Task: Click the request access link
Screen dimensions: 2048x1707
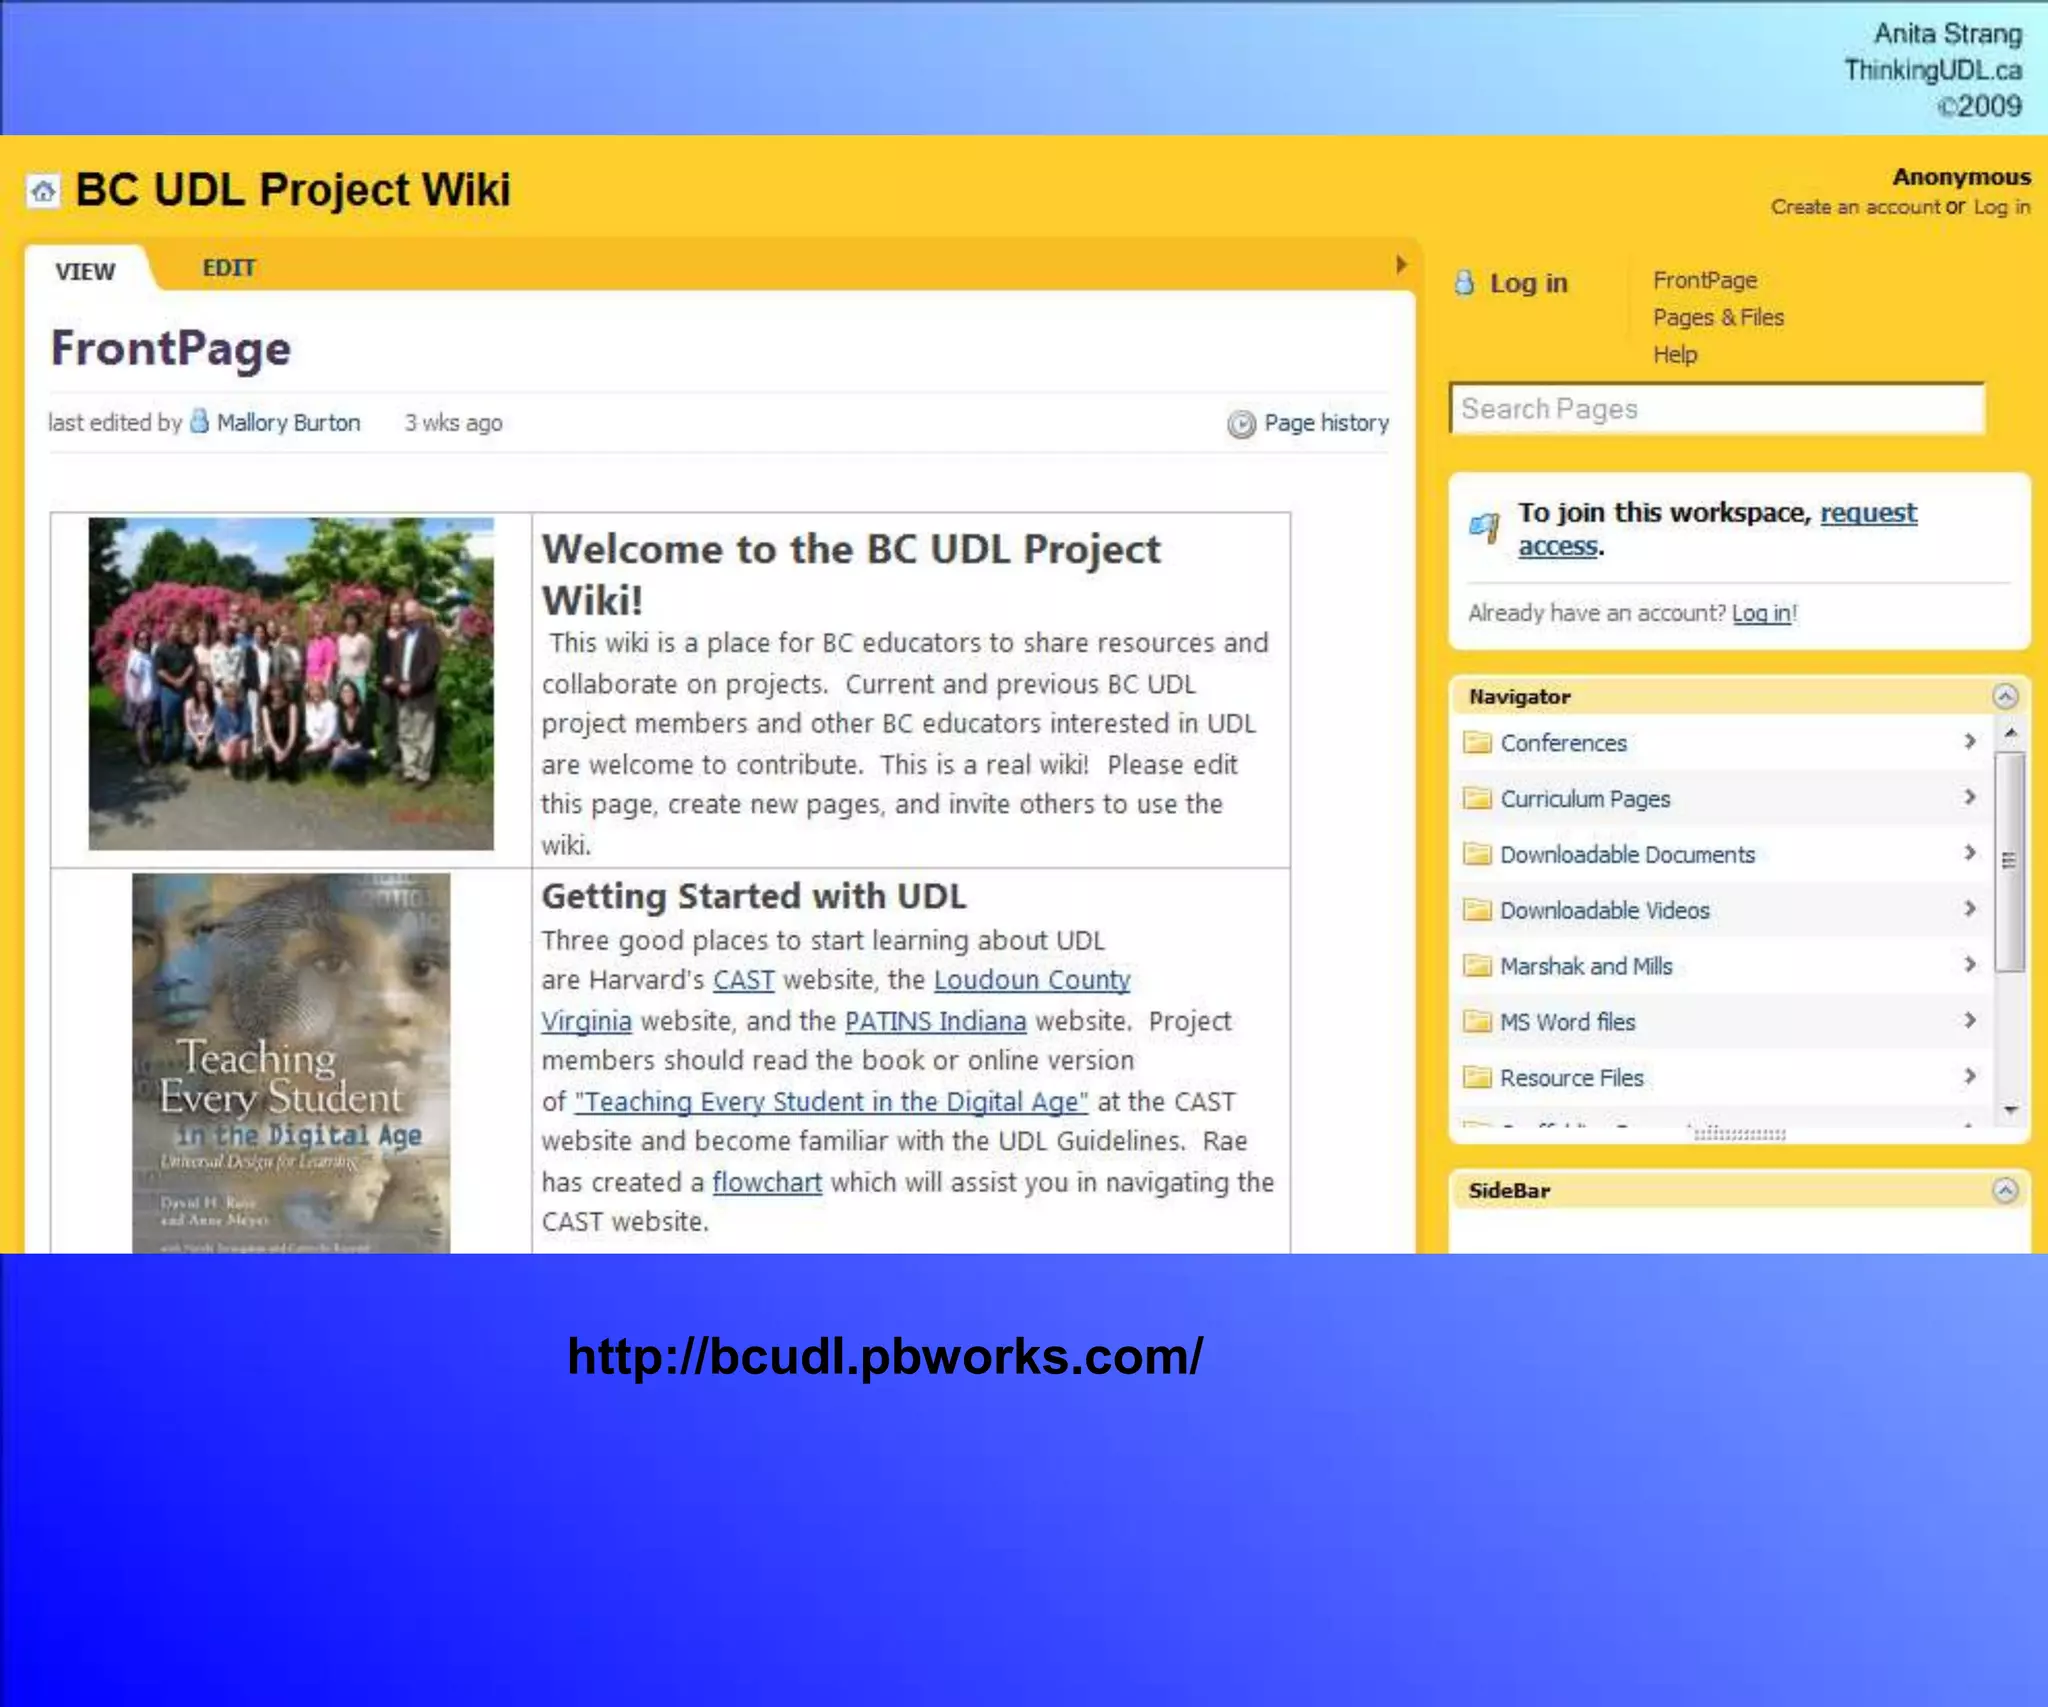Action: (x=1868, y=513)
